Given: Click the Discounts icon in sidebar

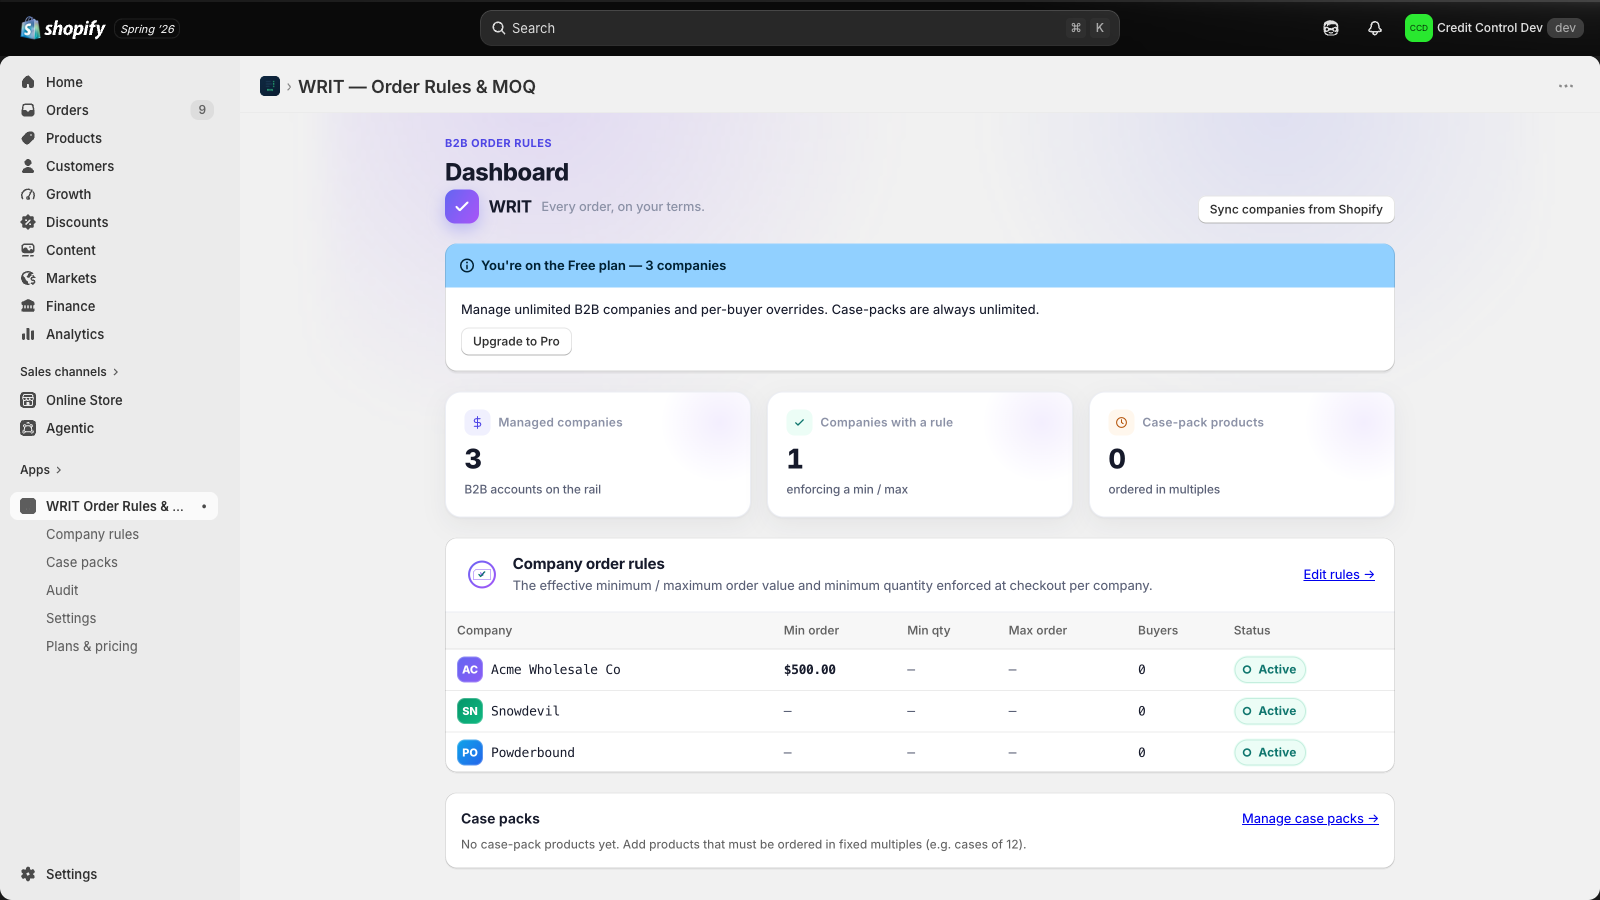Looking at the screenshot, I should coord(28,222).
